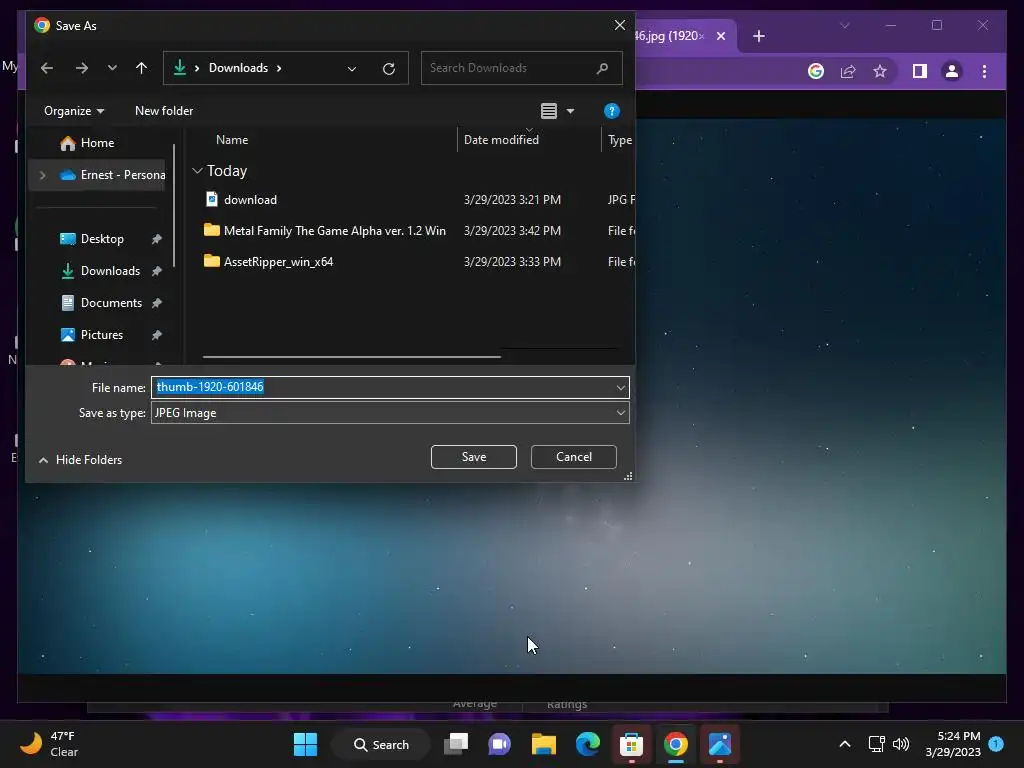Launch Microsoft Edge from taskbar
Viewport: 1024px width, 768px height.
(x=588, y=744)
